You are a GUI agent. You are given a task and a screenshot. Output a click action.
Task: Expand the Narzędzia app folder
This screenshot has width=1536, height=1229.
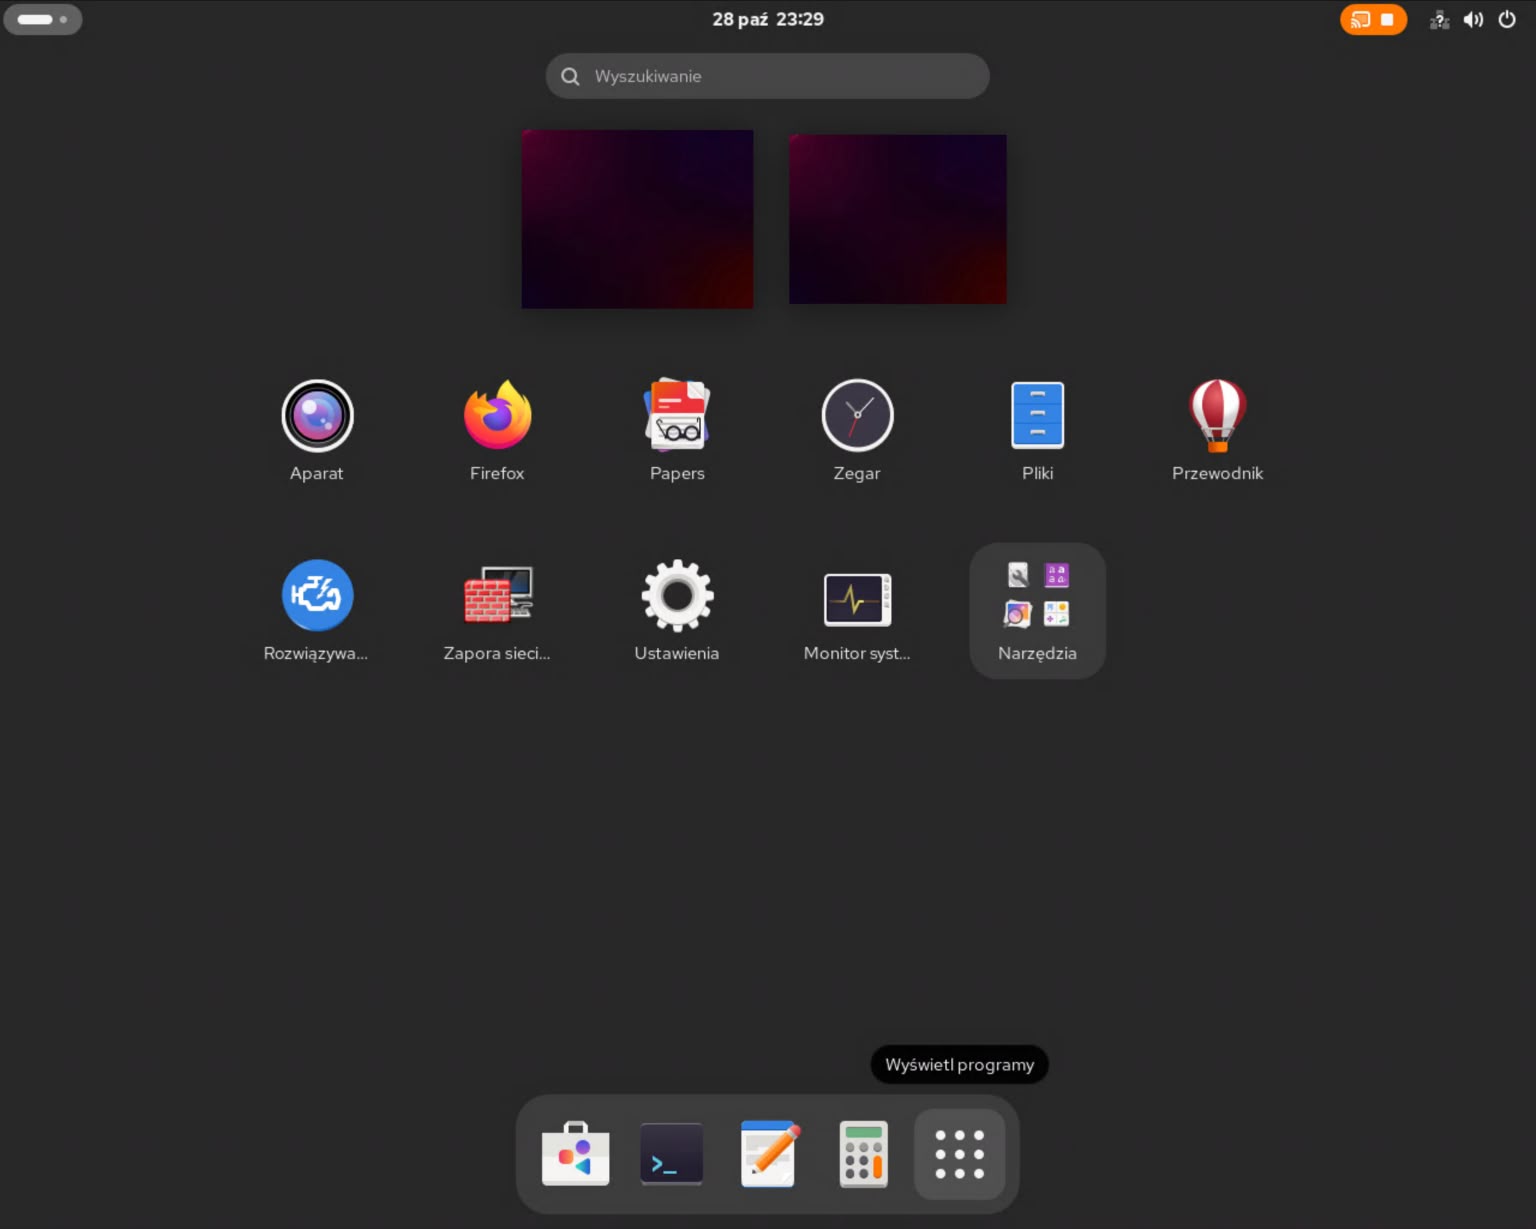tap(1037, 610)
